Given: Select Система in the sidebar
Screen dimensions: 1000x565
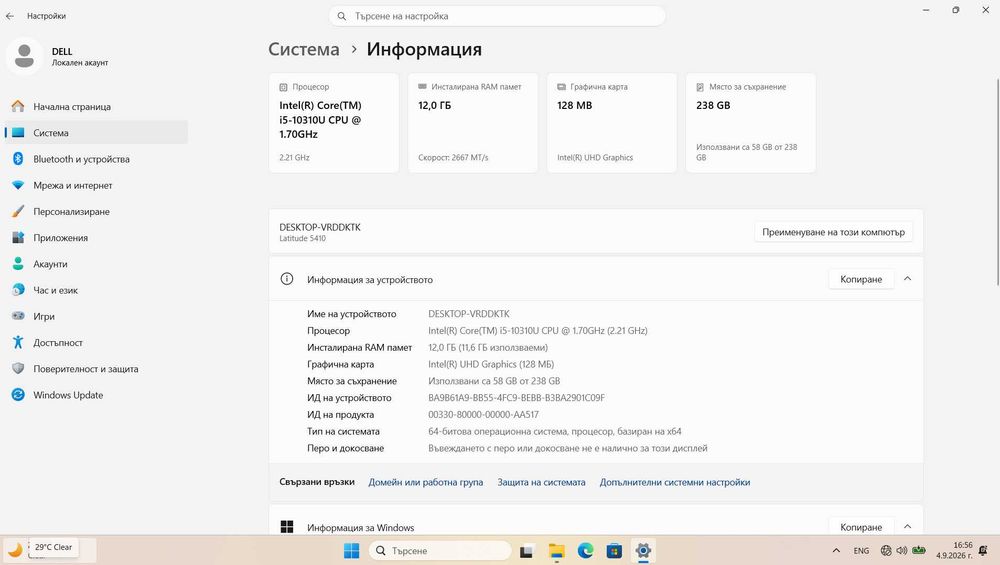Looking at the screenshot, I should (x=96, y=133).
